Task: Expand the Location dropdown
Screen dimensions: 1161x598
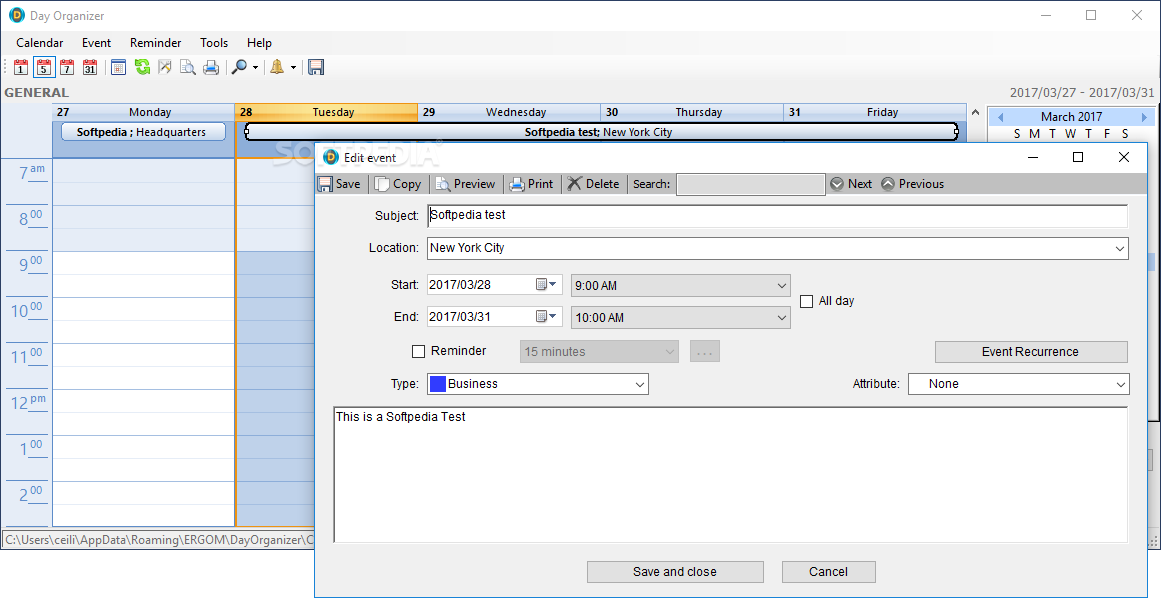Action: click(1120, 249)
